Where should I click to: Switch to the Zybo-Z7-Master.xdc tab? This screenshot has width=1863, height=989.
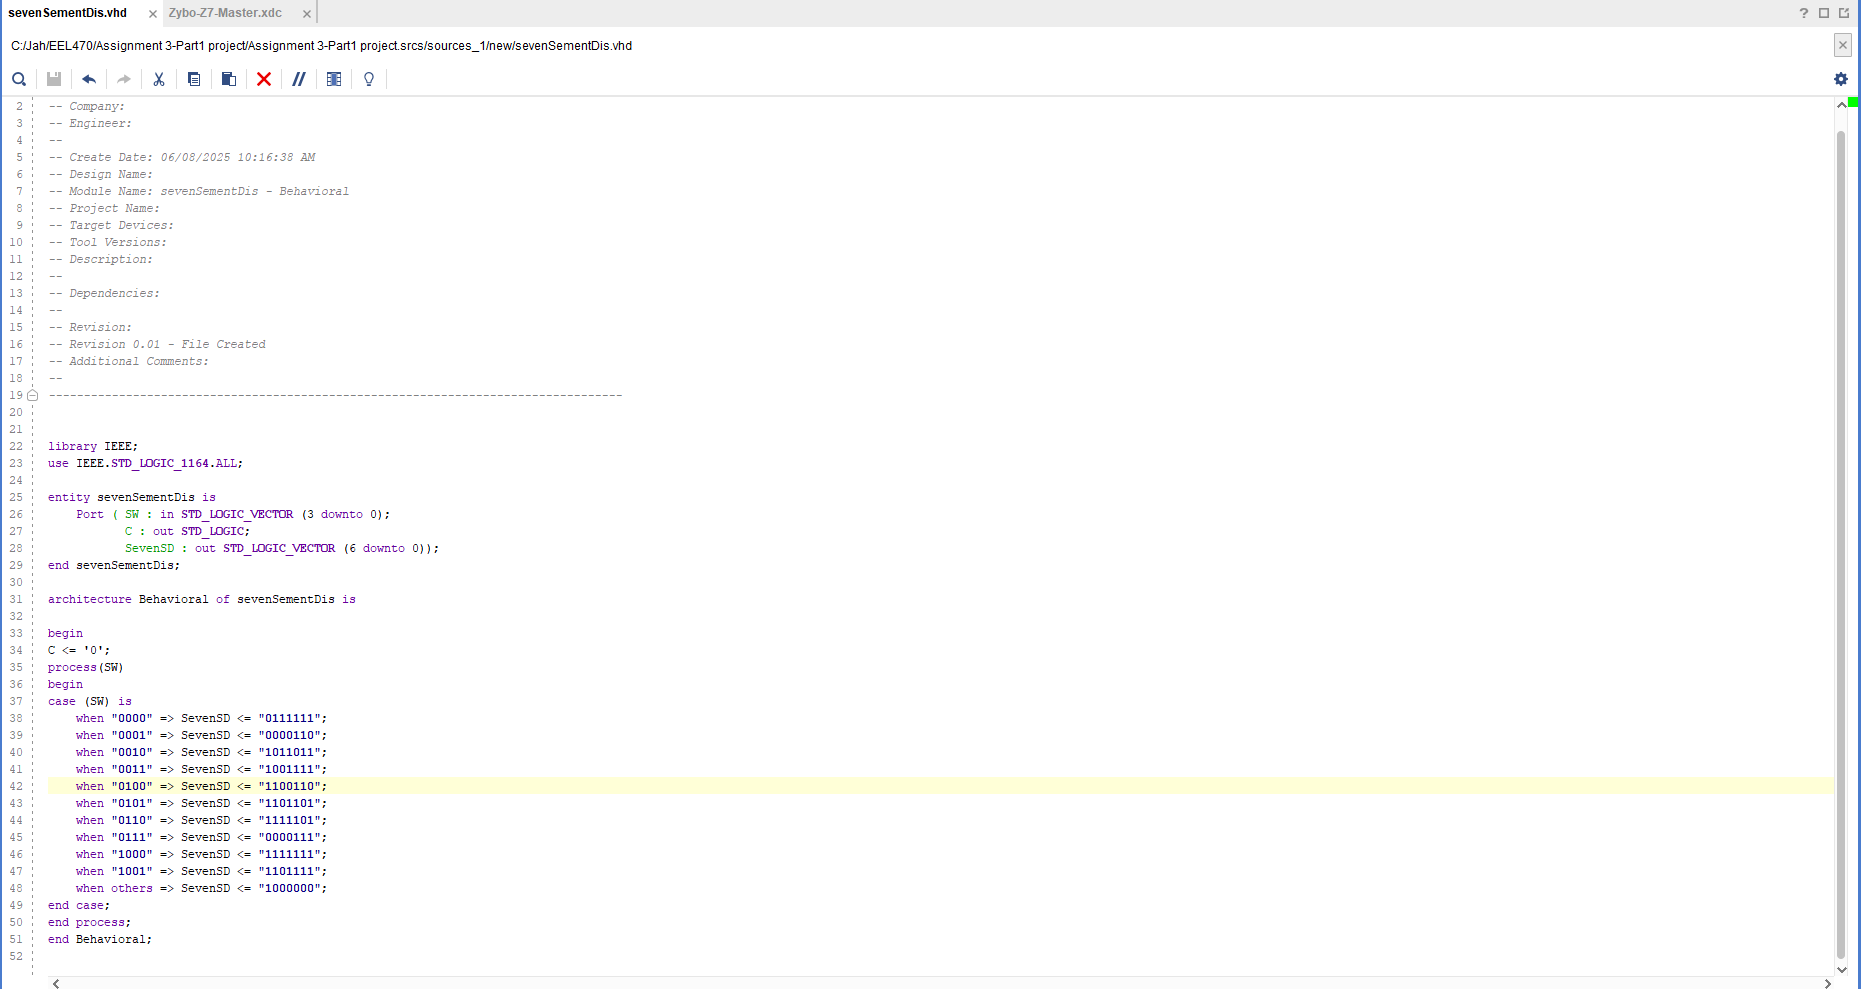click(225, 13)
